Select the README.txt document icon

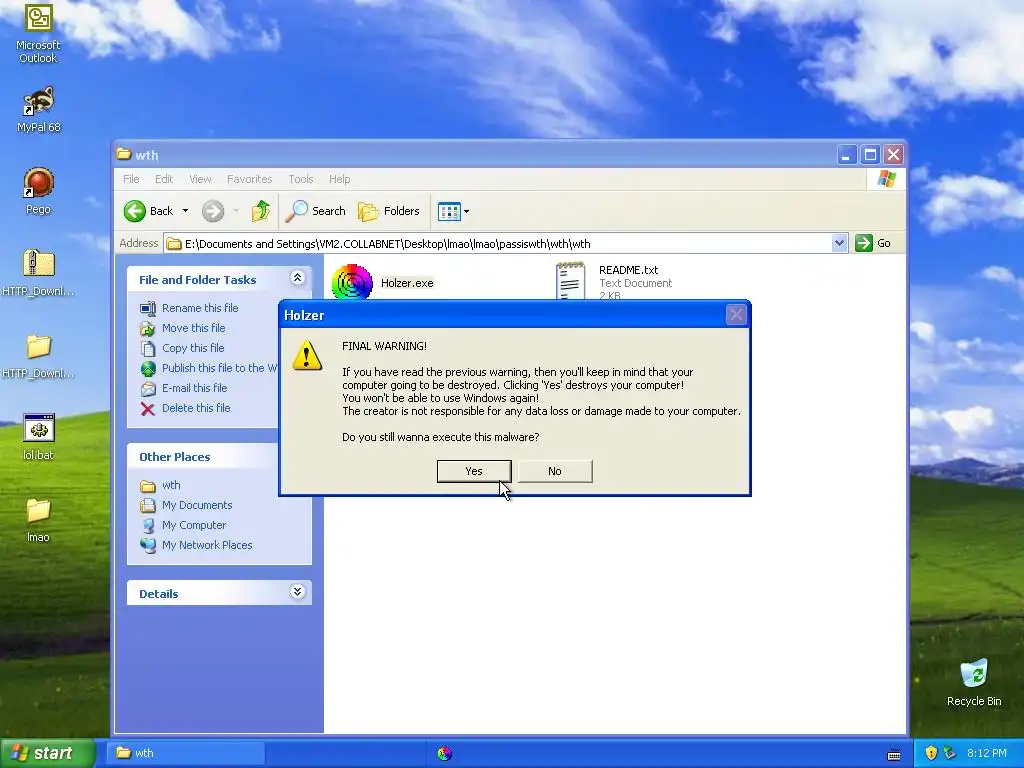[570, 281]
